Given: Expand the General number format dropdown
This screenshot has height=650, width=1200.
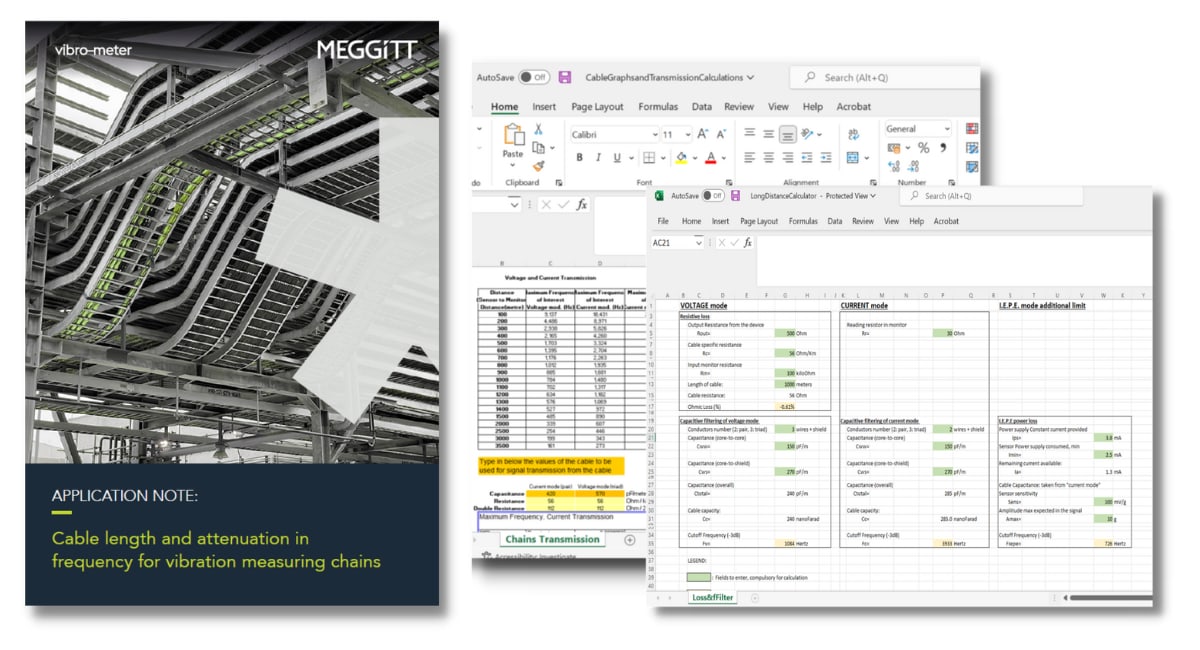Looking at the screenshot, I should tap(946, 129).
